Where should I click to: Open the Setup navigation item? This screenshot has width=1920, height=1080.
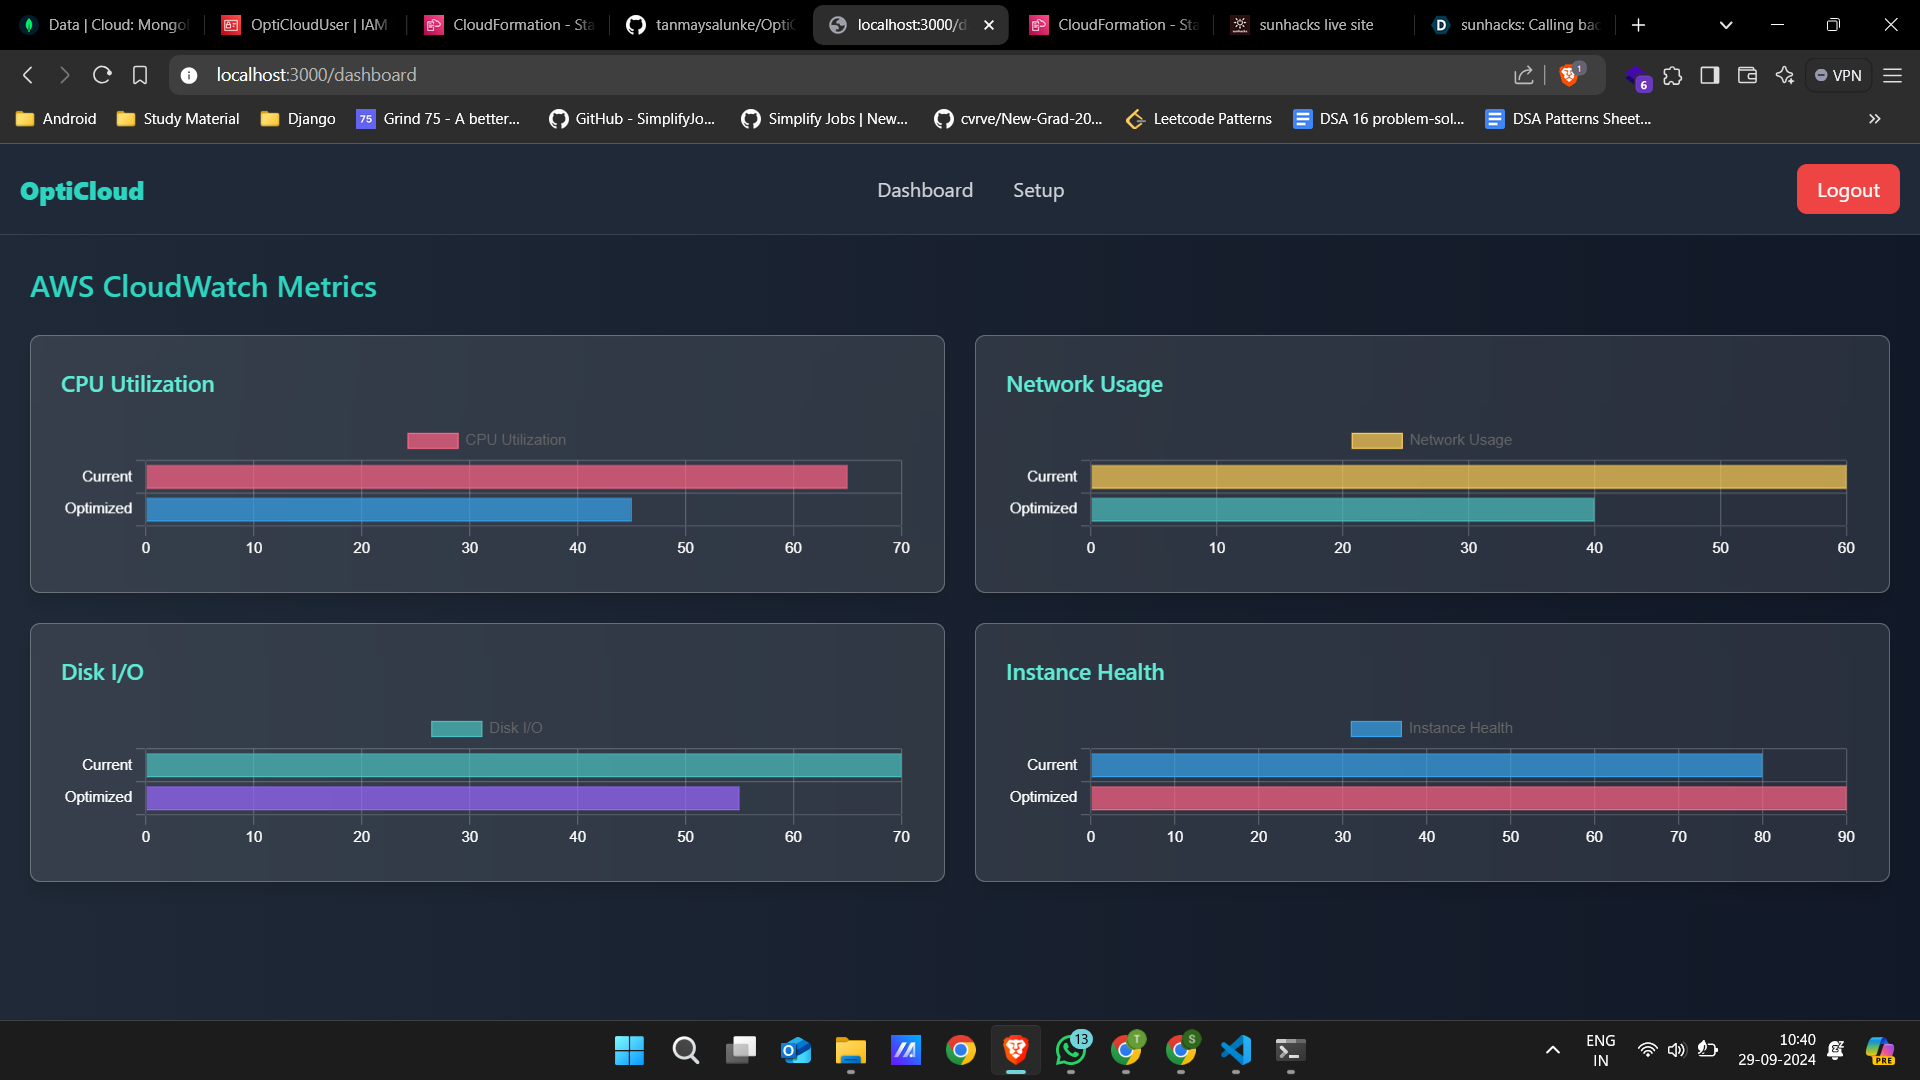click(x=1038, y=190)
